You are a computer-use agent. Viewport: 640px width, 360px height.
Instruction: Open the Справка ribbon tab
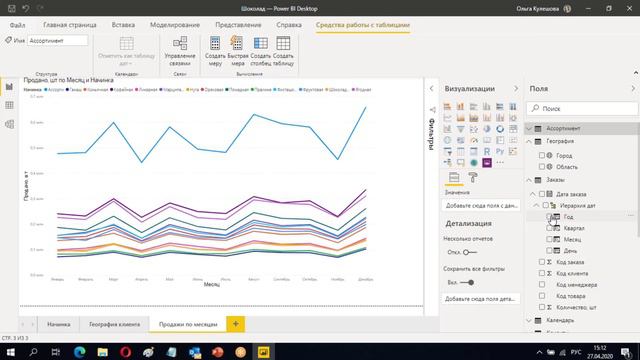click(x=289, y=25)
